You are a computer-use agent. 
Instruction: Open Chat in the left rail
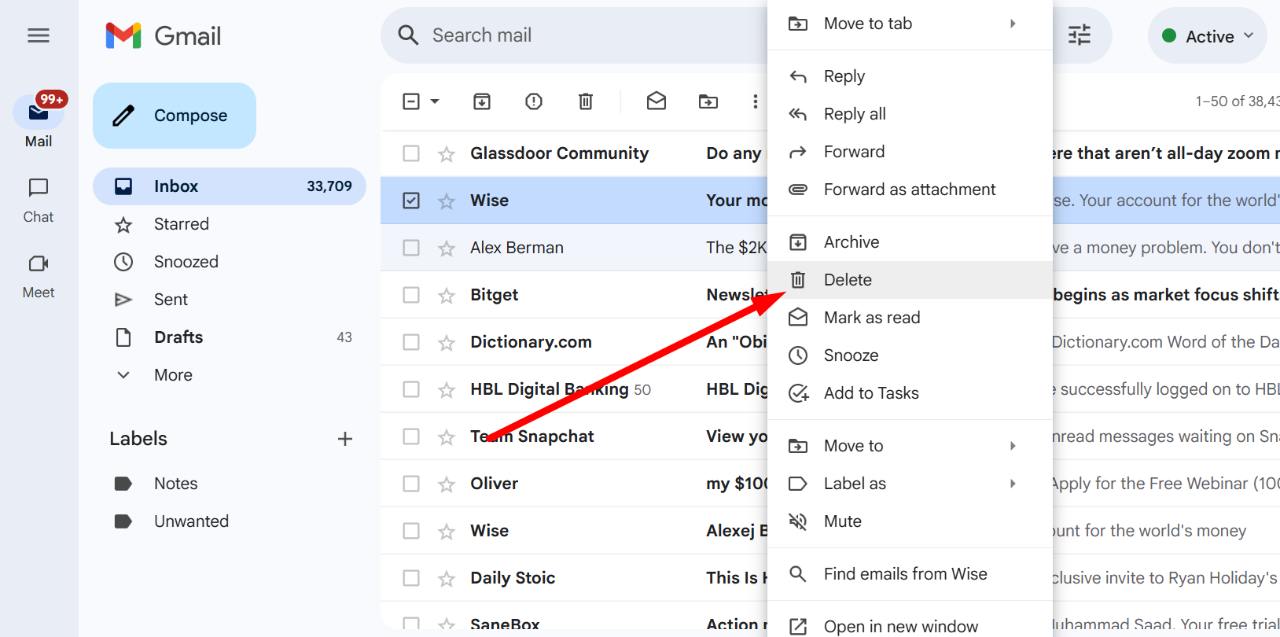[38, 200]
